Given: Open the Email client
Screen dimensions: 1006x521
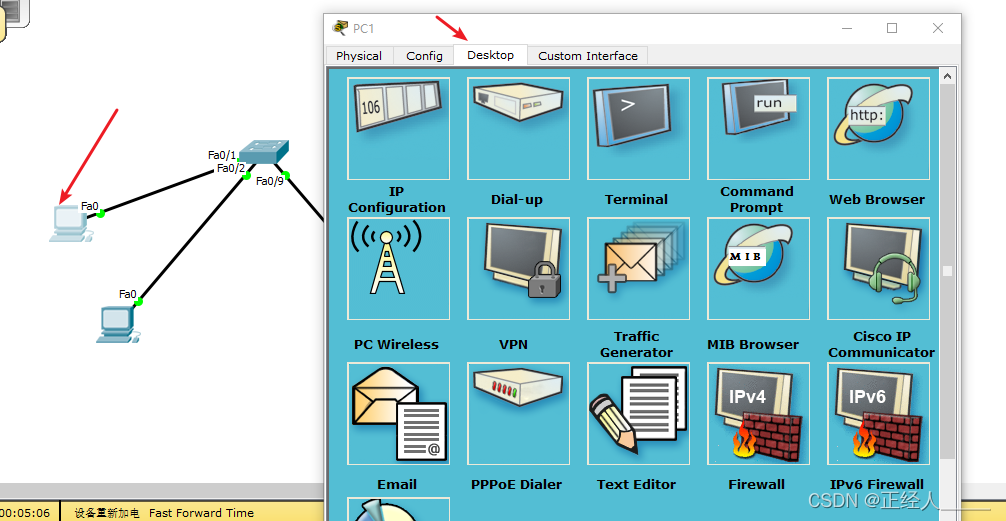Looking at the screenshot, I should point(398,413).
